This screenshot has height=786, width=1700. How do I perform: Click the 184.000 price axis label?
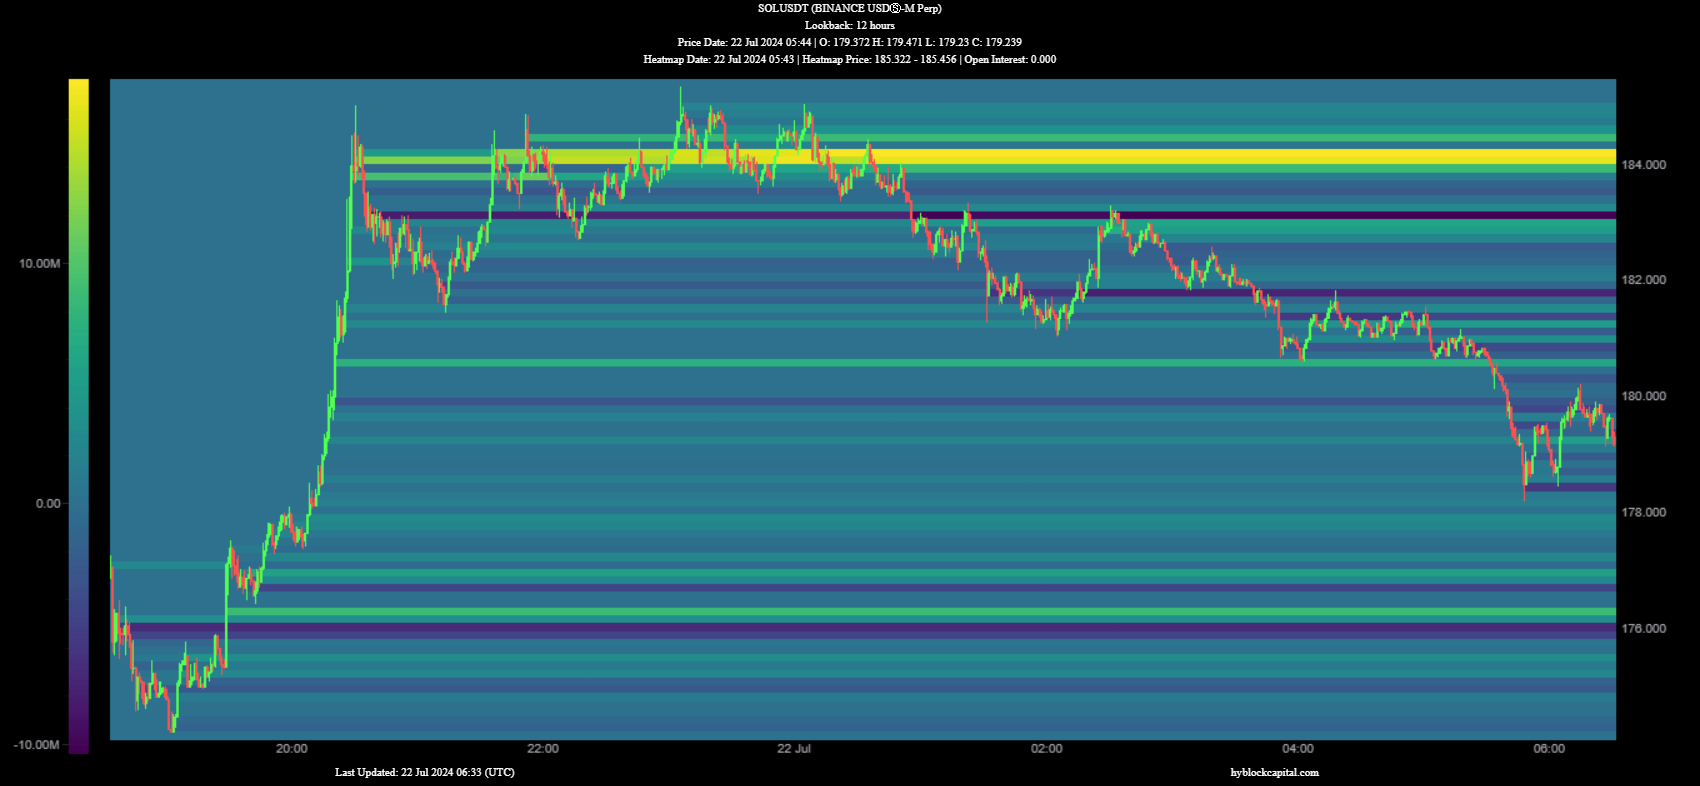(x=1644, y=164)
